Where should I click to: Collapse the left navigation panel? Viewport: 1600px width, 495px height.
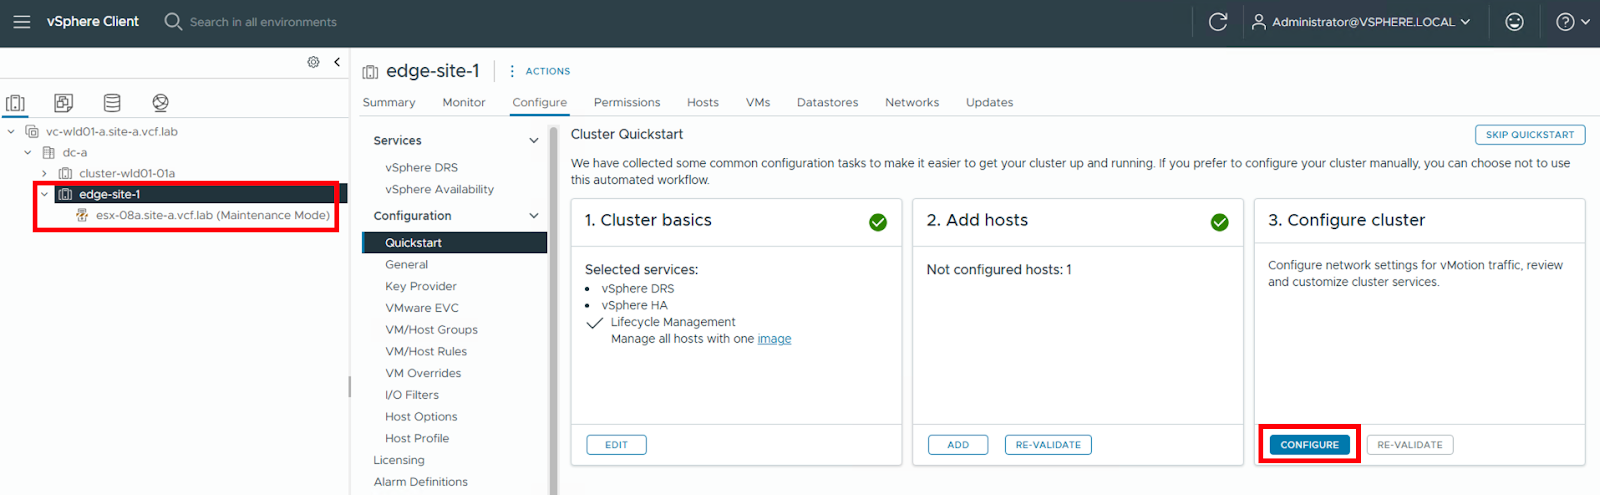[x=337, y=62]
